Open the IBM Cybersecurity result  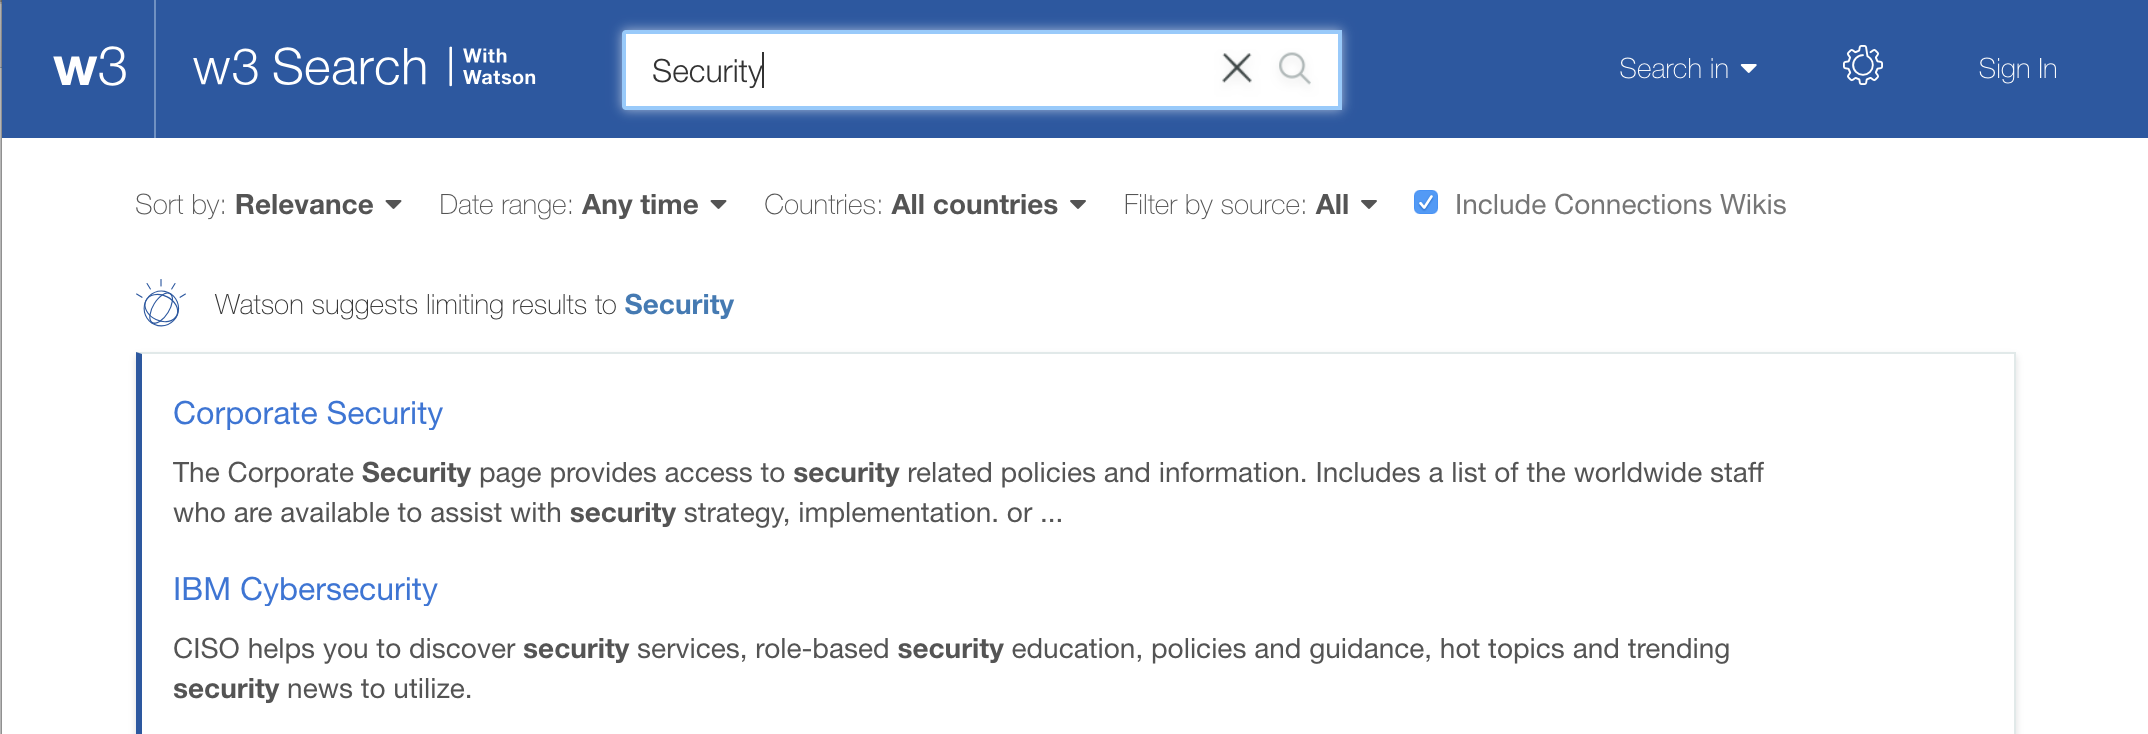305,590
